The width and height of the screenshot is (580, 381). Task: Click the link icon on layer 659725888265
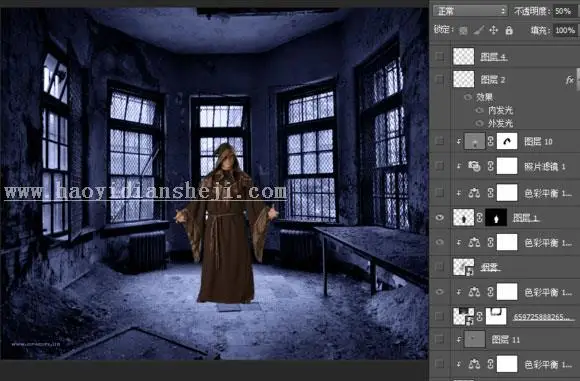click(479, 317)
